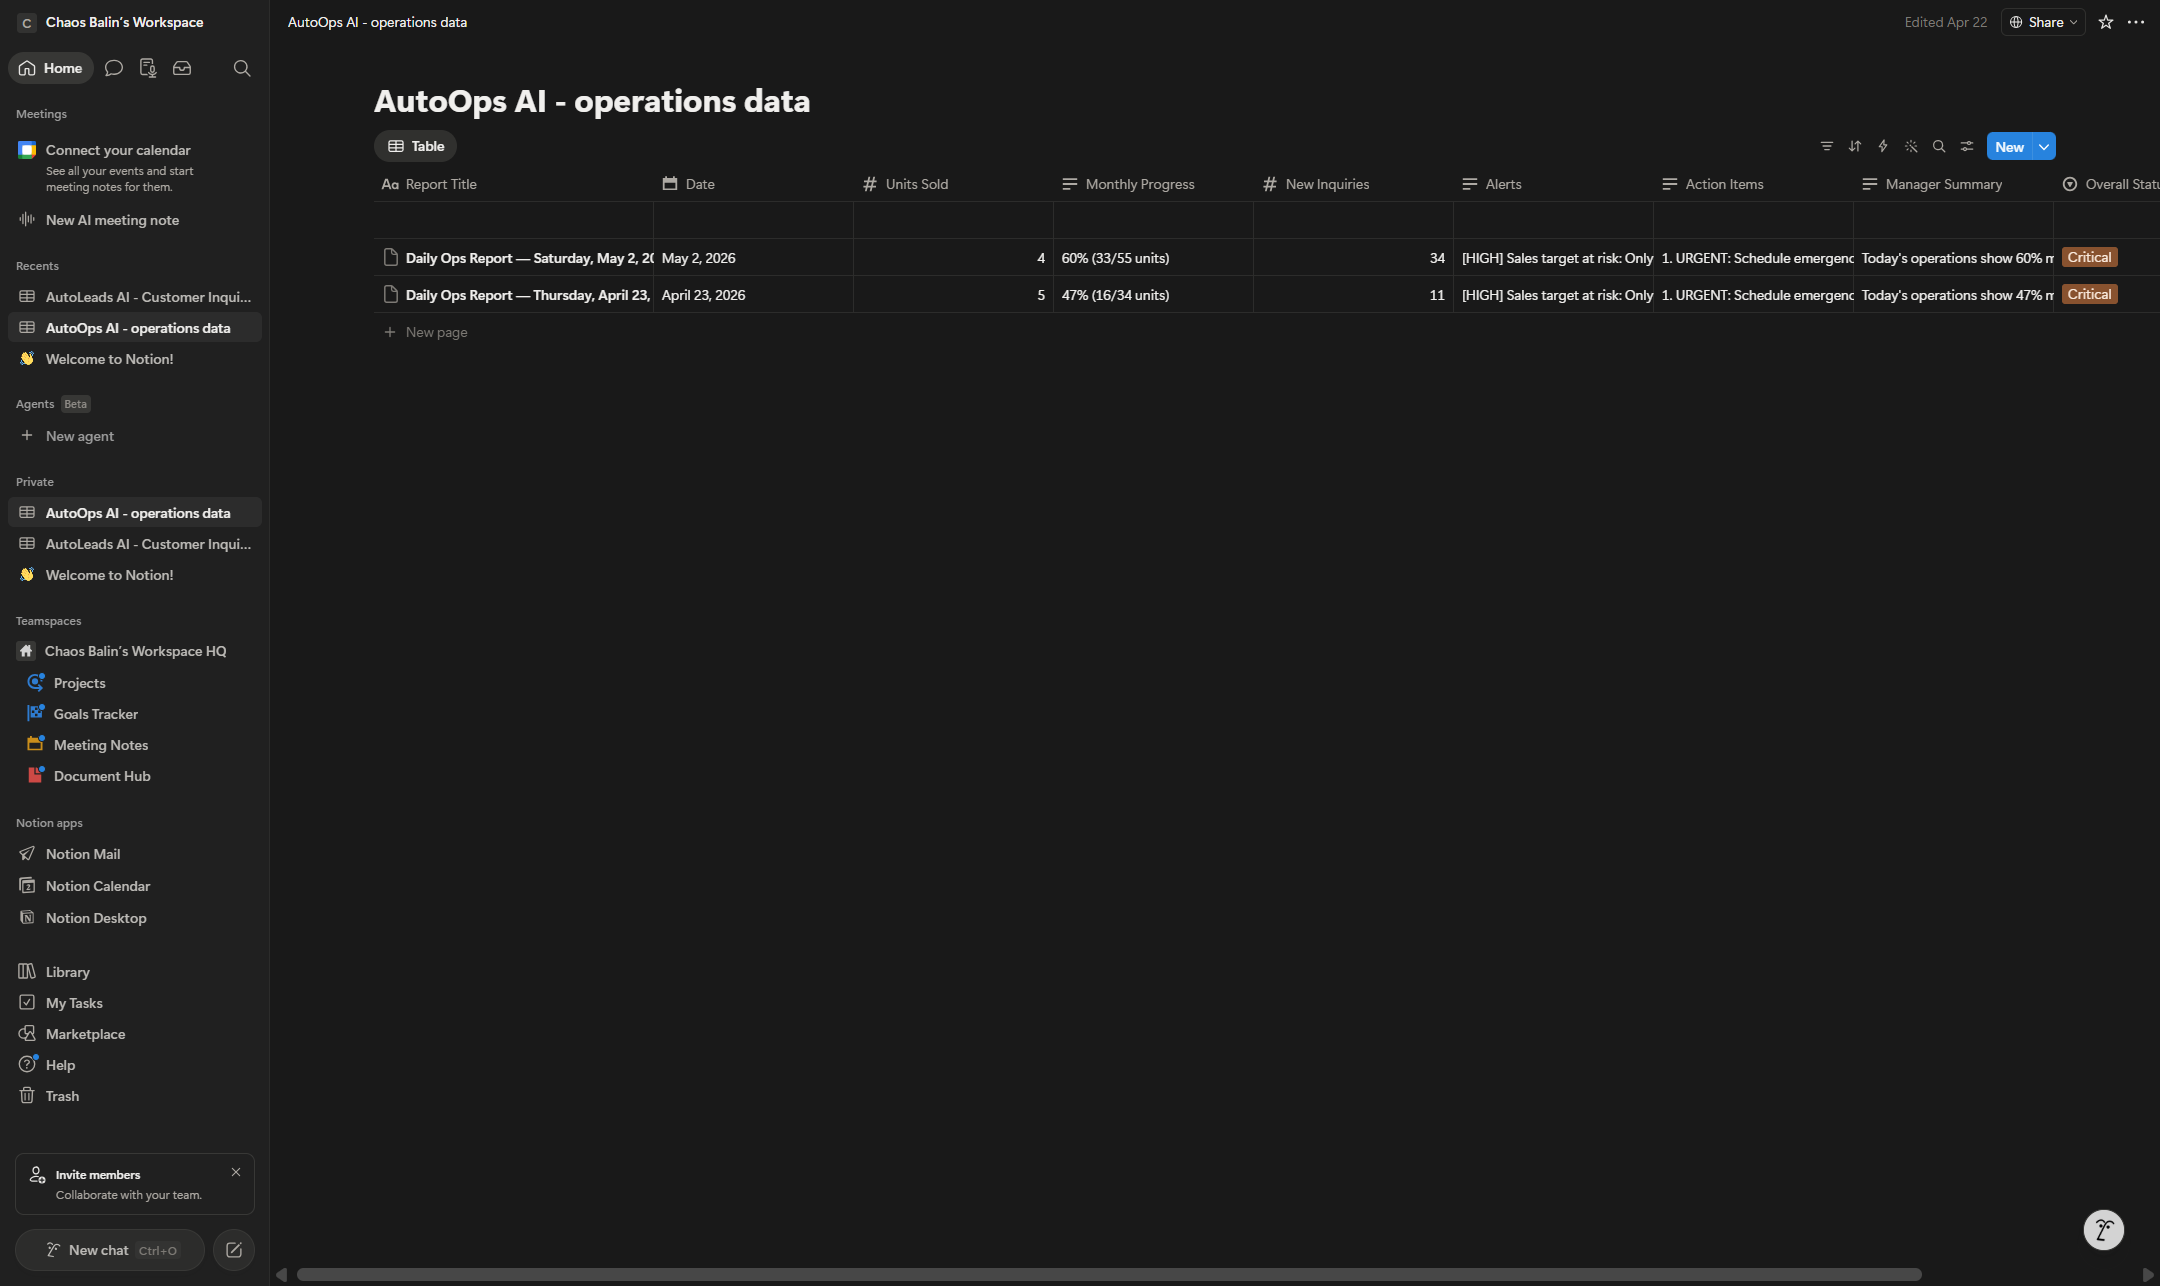
Task: Star this page as favorite
Action: point(2106,22)
